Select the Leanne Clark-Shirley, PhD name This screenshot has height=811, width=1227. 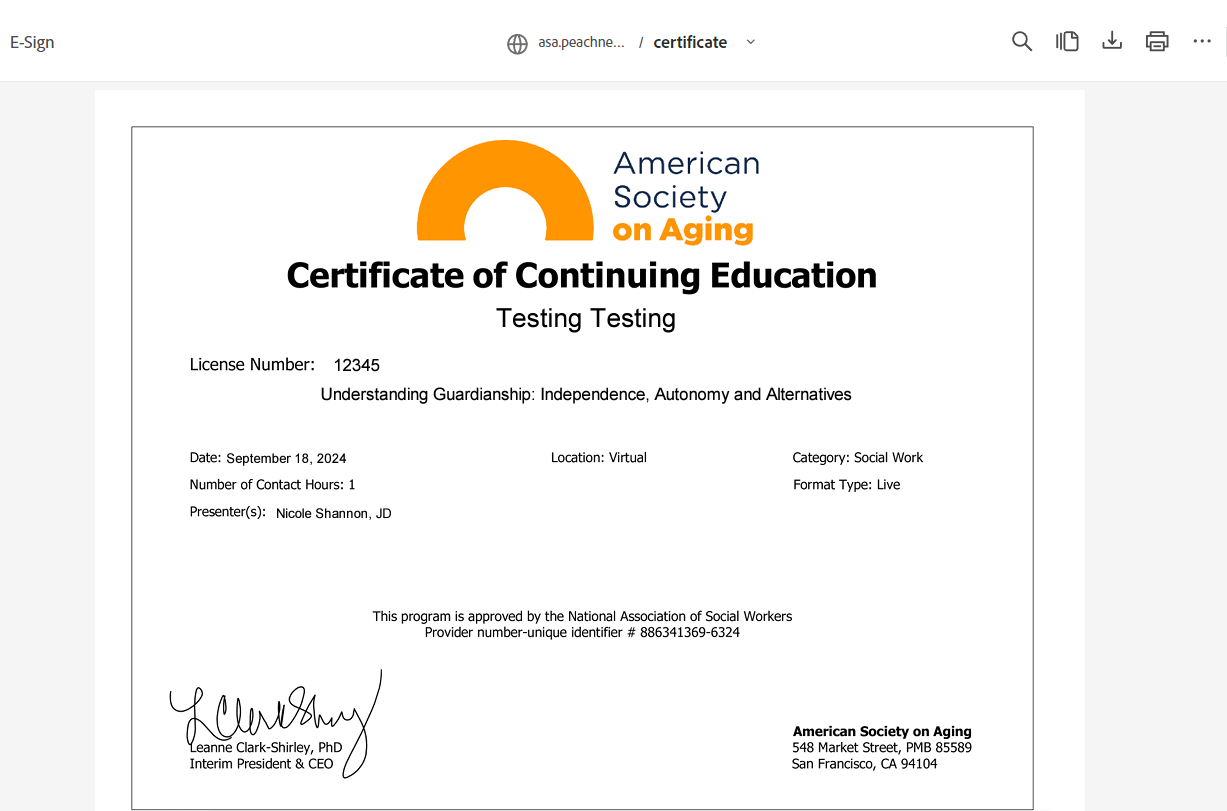(x=266, y=748)
